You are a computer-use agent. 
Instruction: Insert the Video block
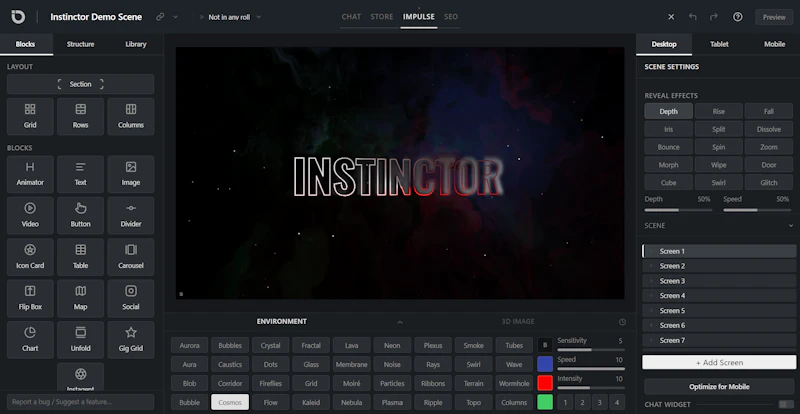[30, 215]
